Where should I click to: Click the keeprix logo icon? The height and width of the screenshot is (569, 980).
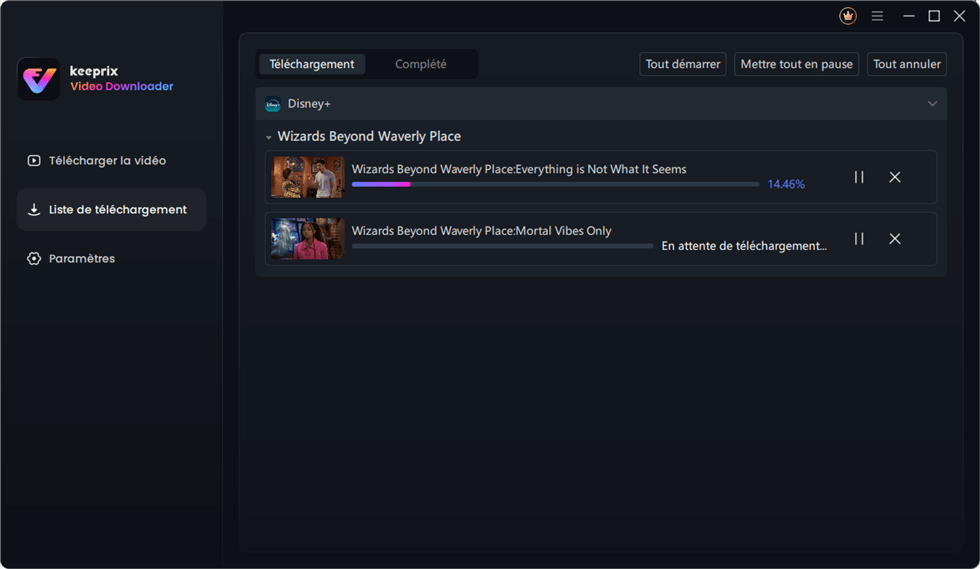pos(38,79)
